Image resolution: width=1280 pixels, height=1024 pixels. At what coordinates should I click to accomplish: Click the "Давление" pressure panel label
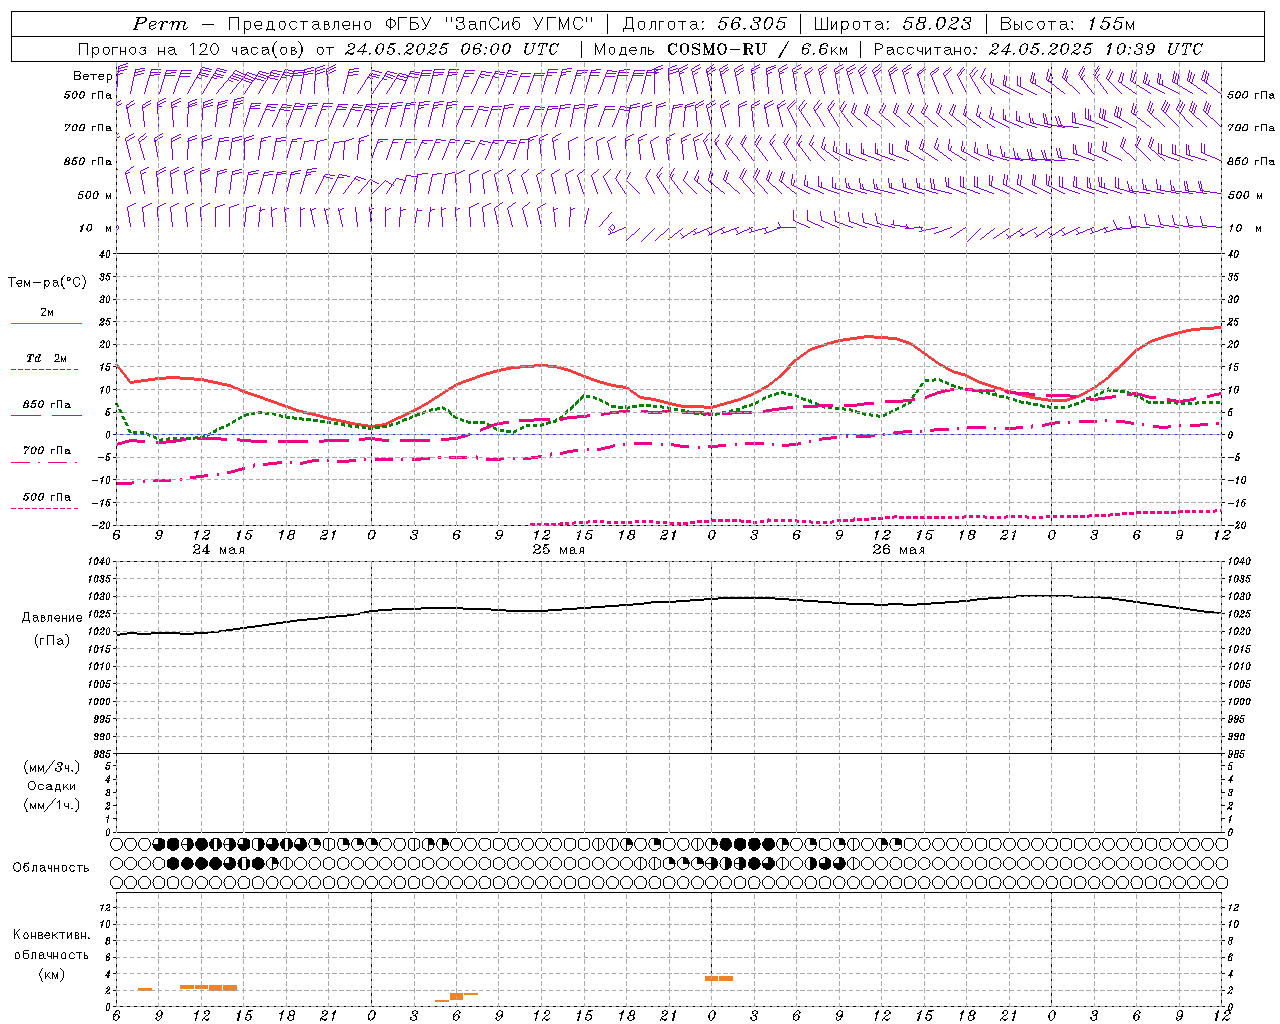52,618
